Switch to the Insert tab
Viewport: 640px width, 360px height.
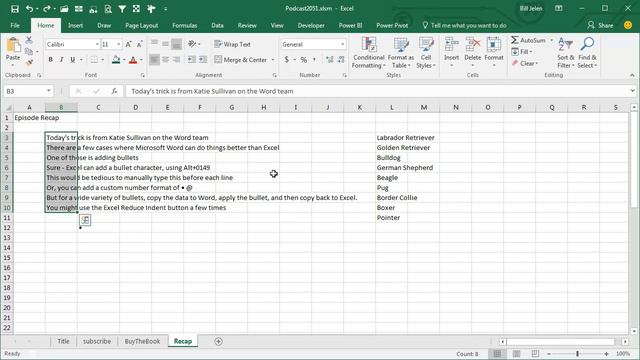[75, 25]
